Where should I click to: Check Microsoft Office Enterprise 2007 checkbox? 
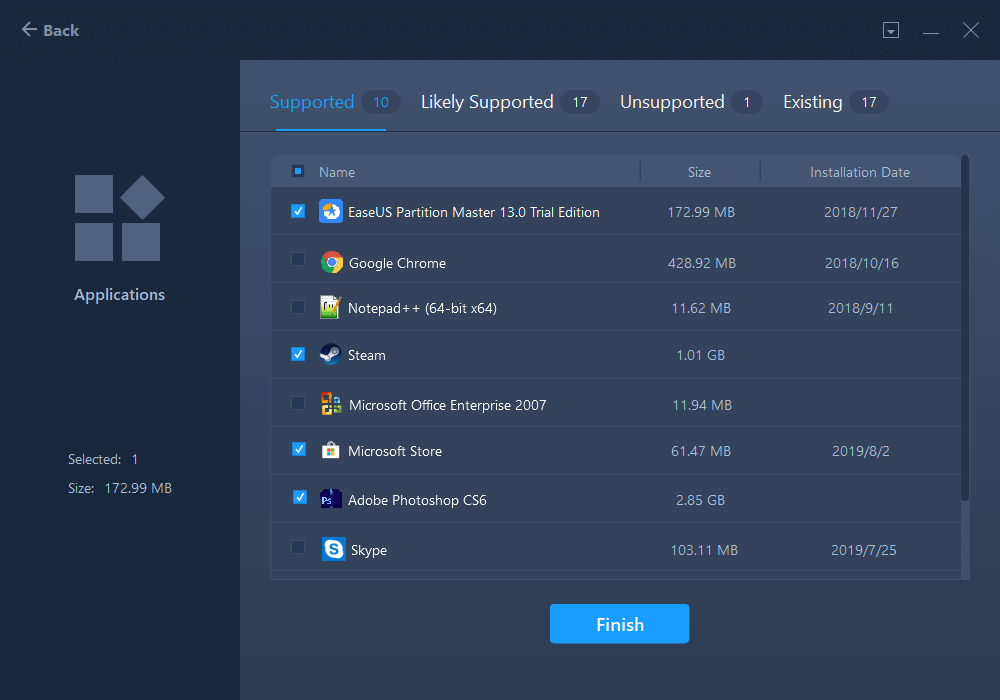(298, 403)
